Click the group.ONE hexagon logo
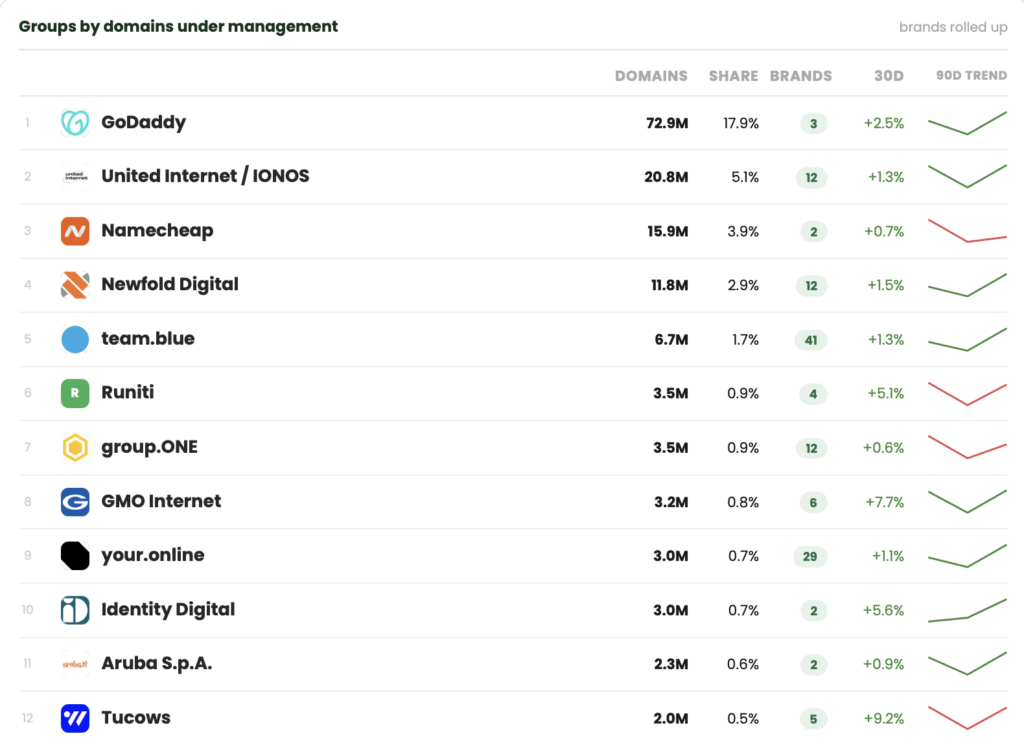The image size is (1024, 745). [x=75, y=448]
